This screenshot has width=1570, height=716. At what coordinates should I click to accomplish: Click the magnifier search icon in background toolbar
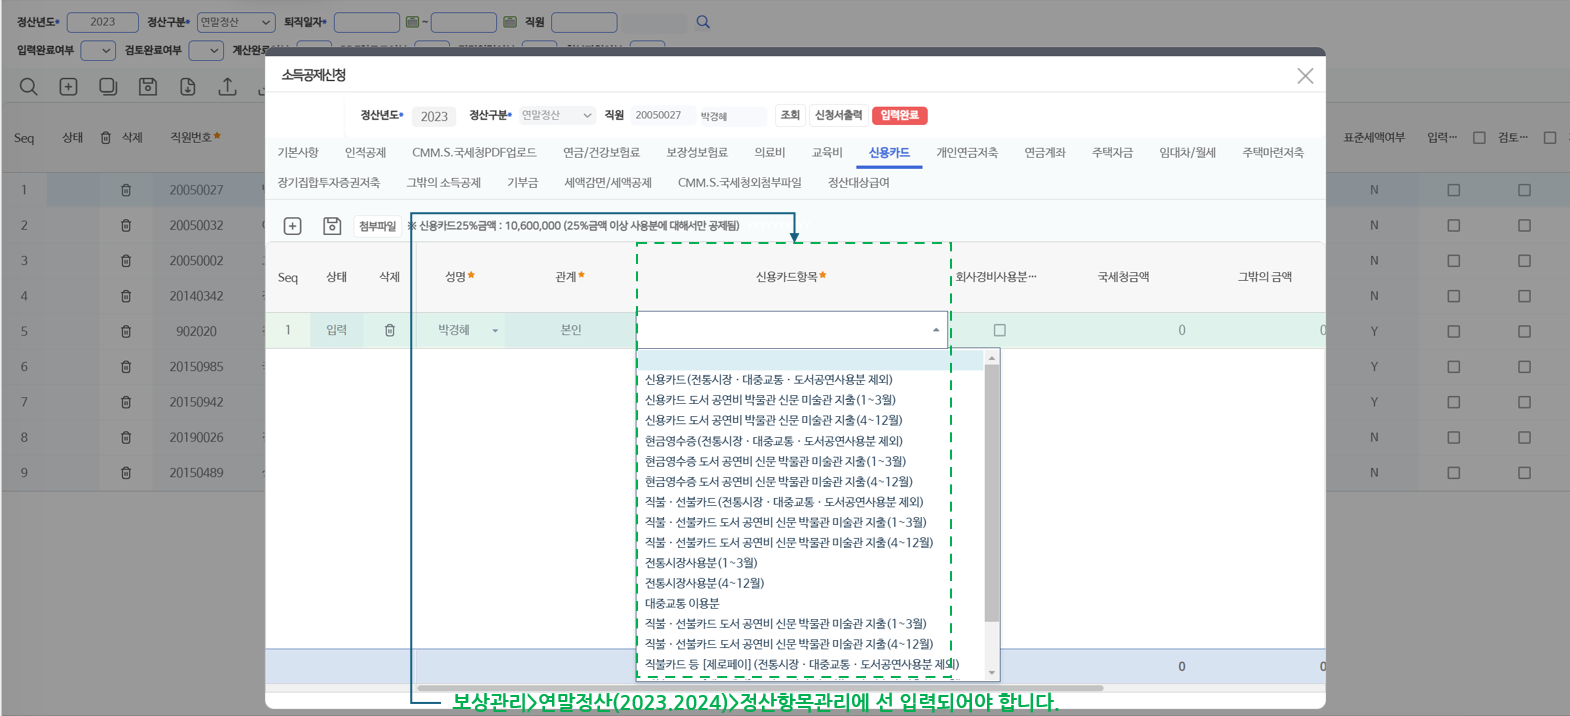(28, 87)
